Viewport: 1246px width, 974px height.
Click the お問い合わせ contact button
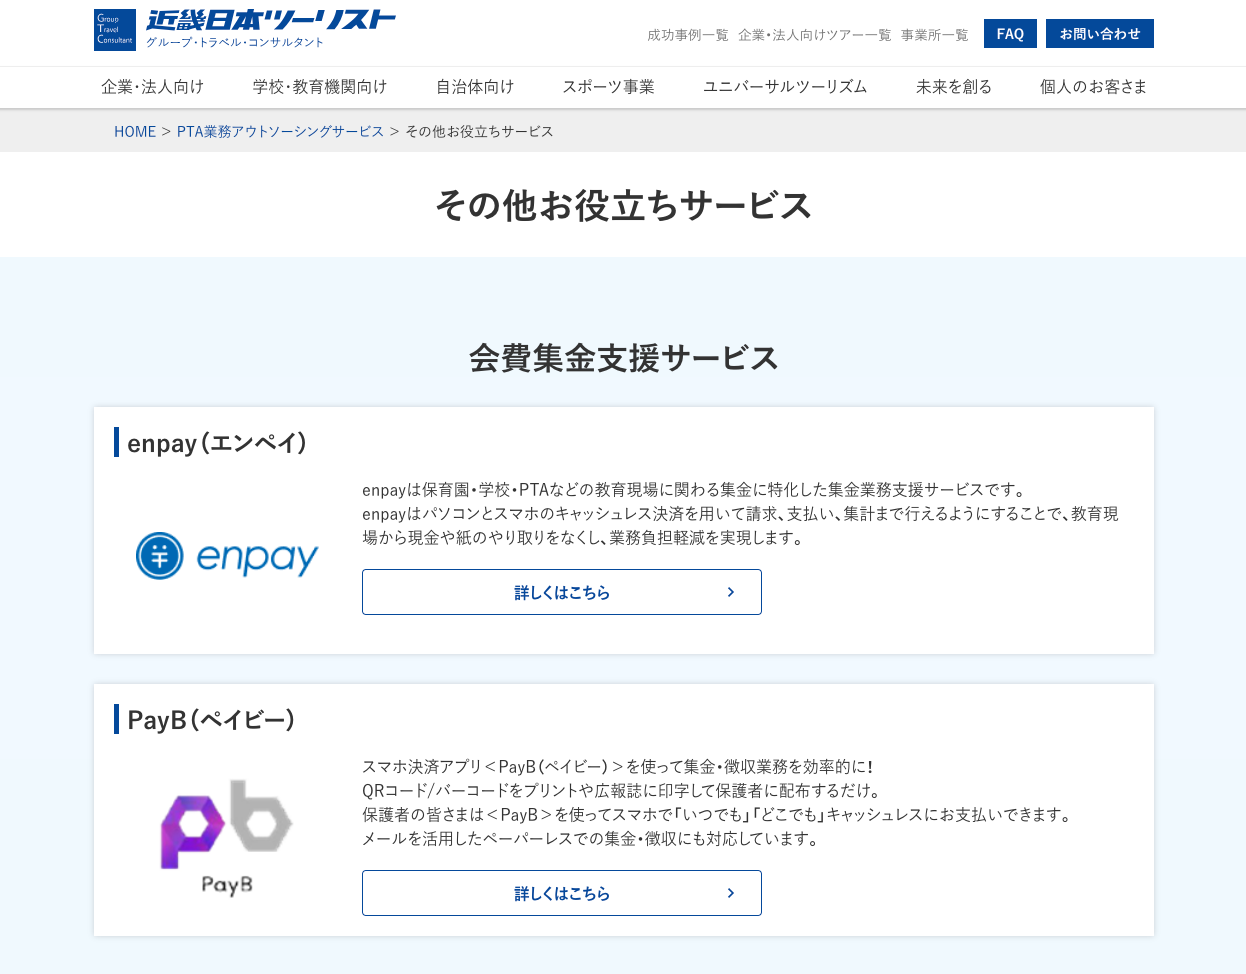click(x=1099, y=34)
